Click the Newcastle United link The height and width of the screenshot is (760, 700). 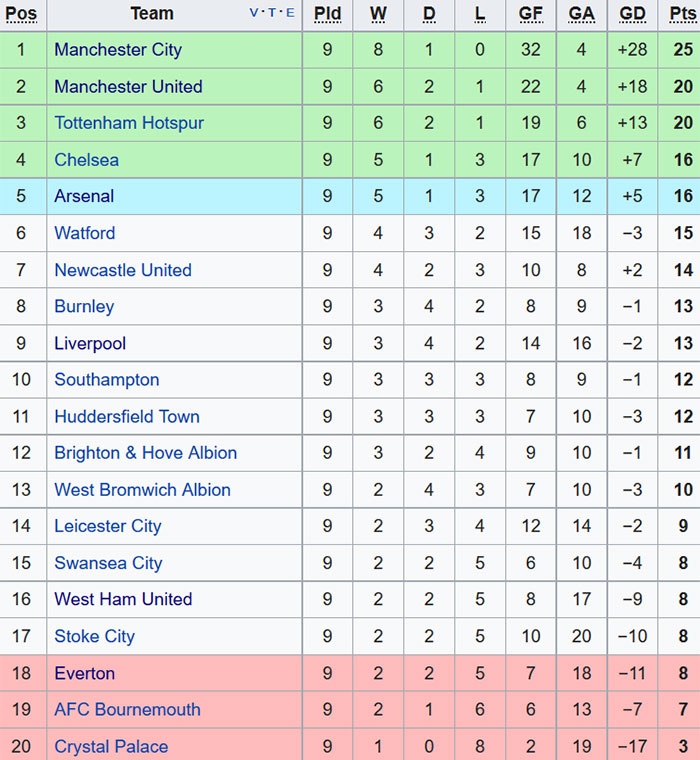pos(123,270)
